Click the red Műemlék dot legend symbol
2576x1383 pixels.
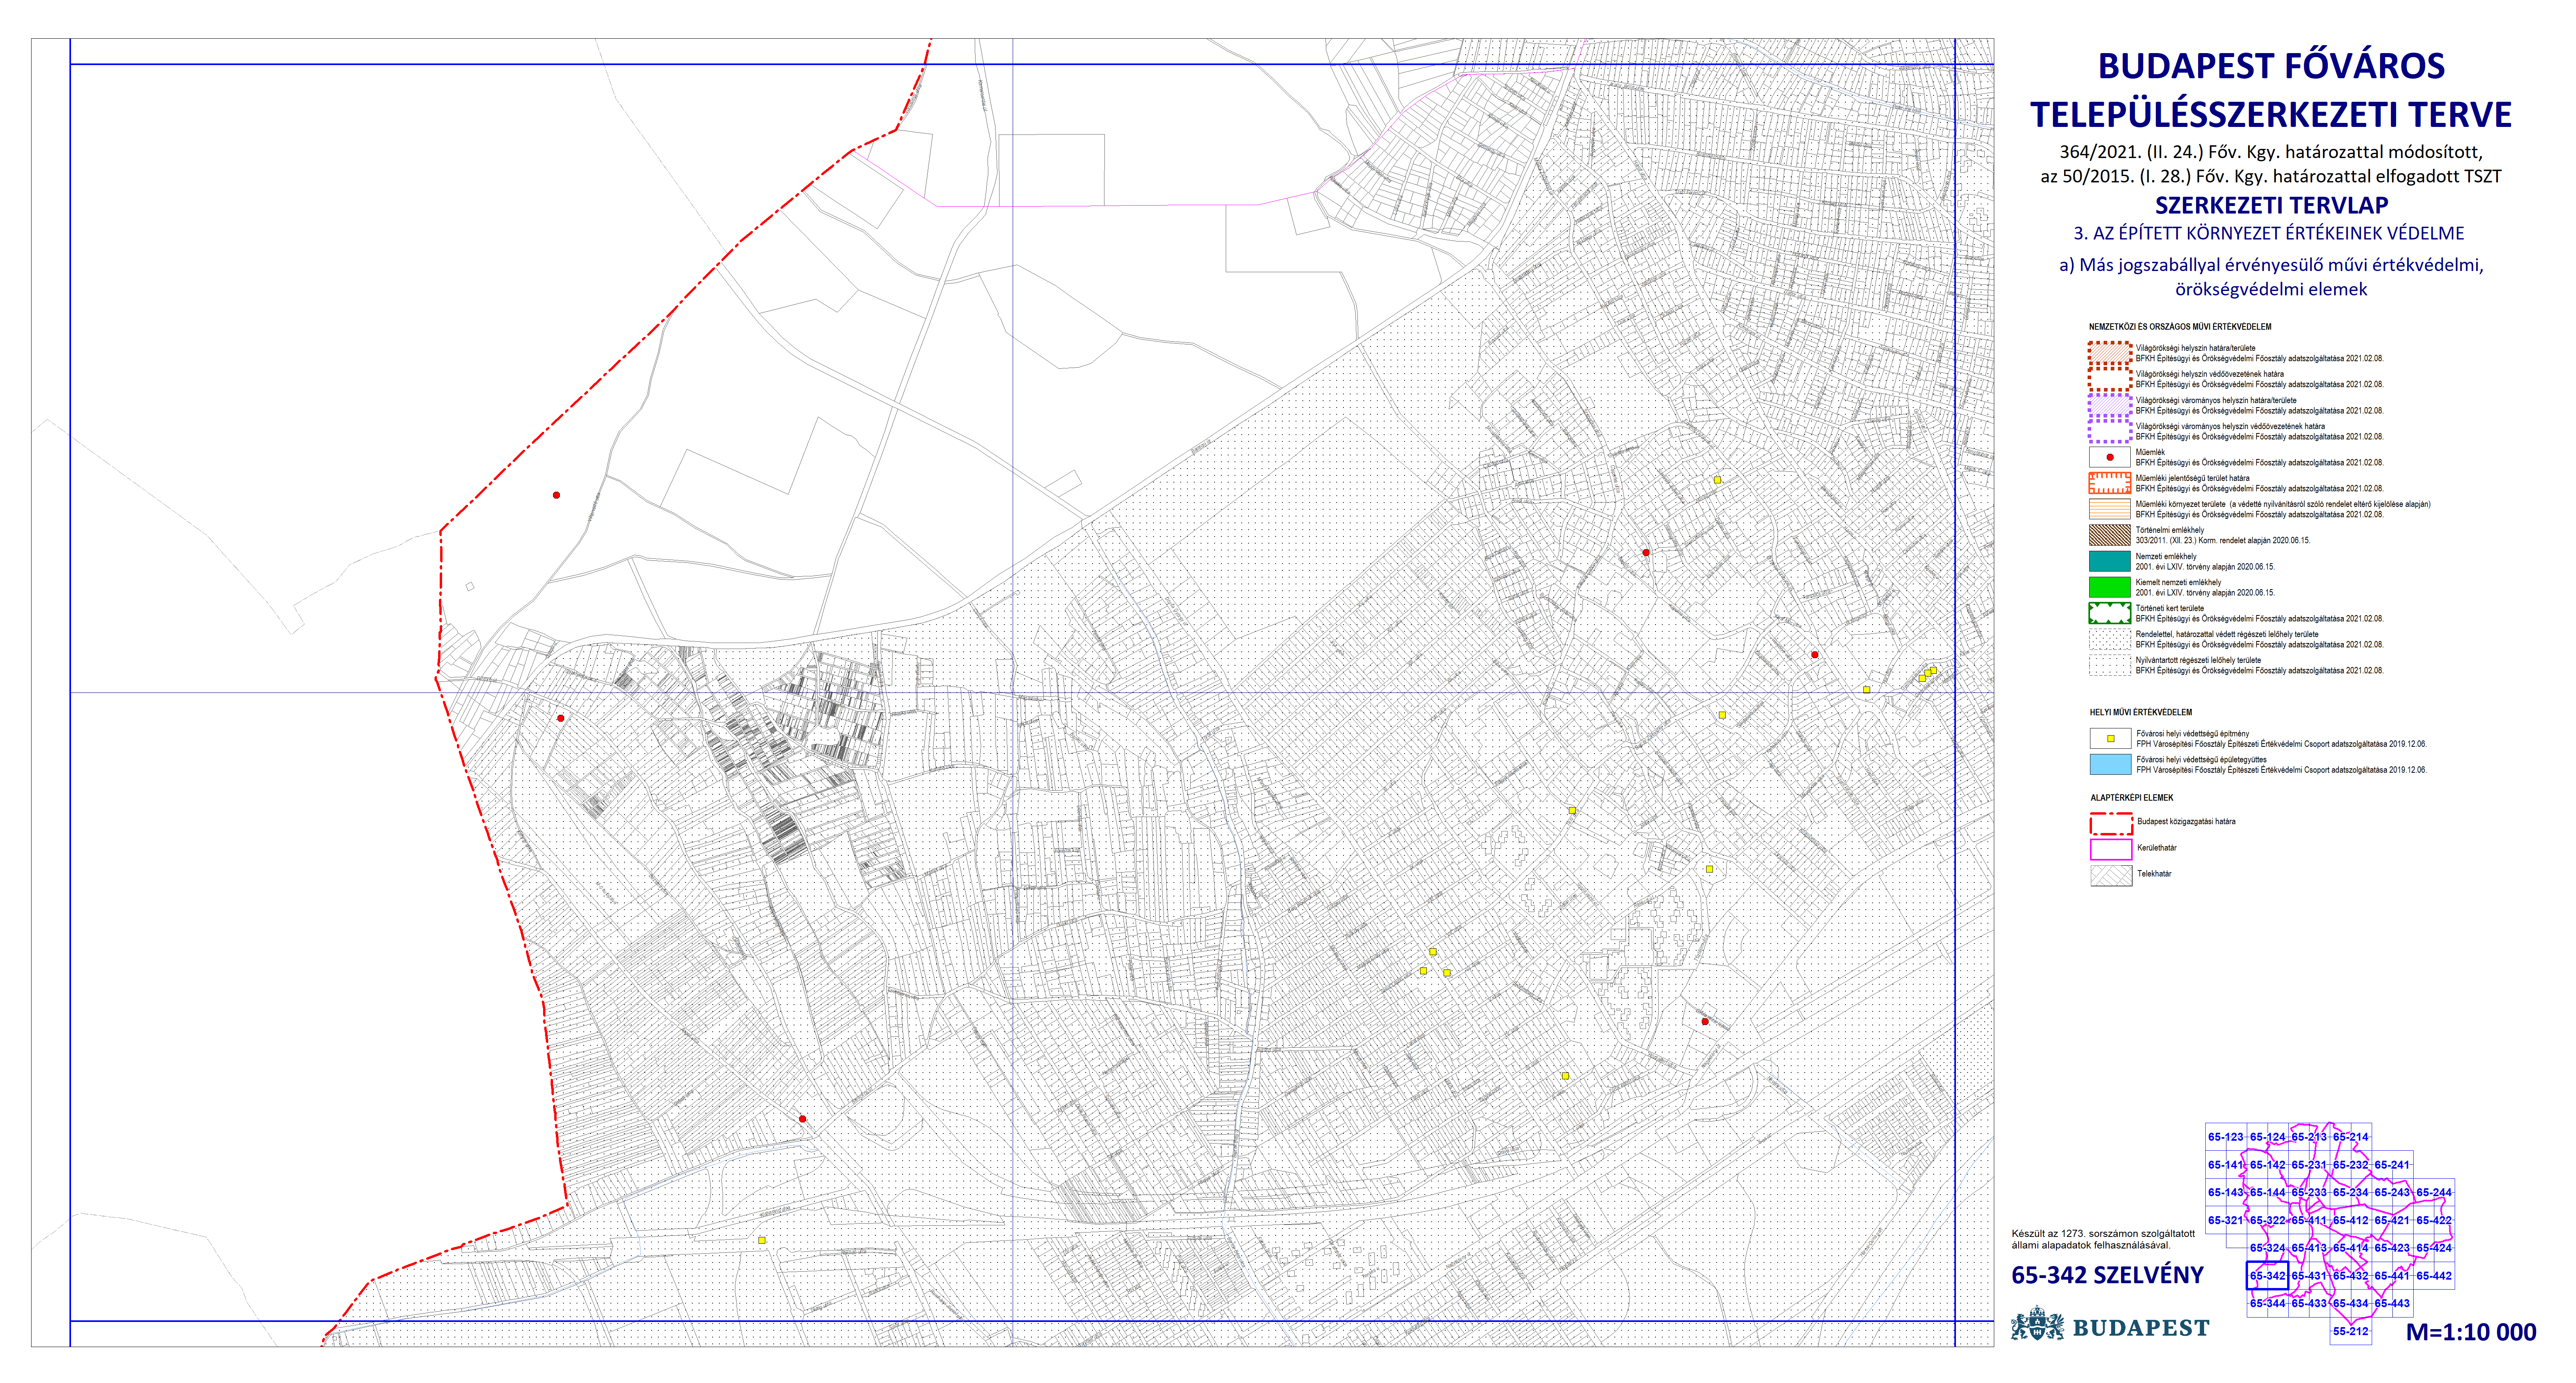click(x=2110, y=457)
